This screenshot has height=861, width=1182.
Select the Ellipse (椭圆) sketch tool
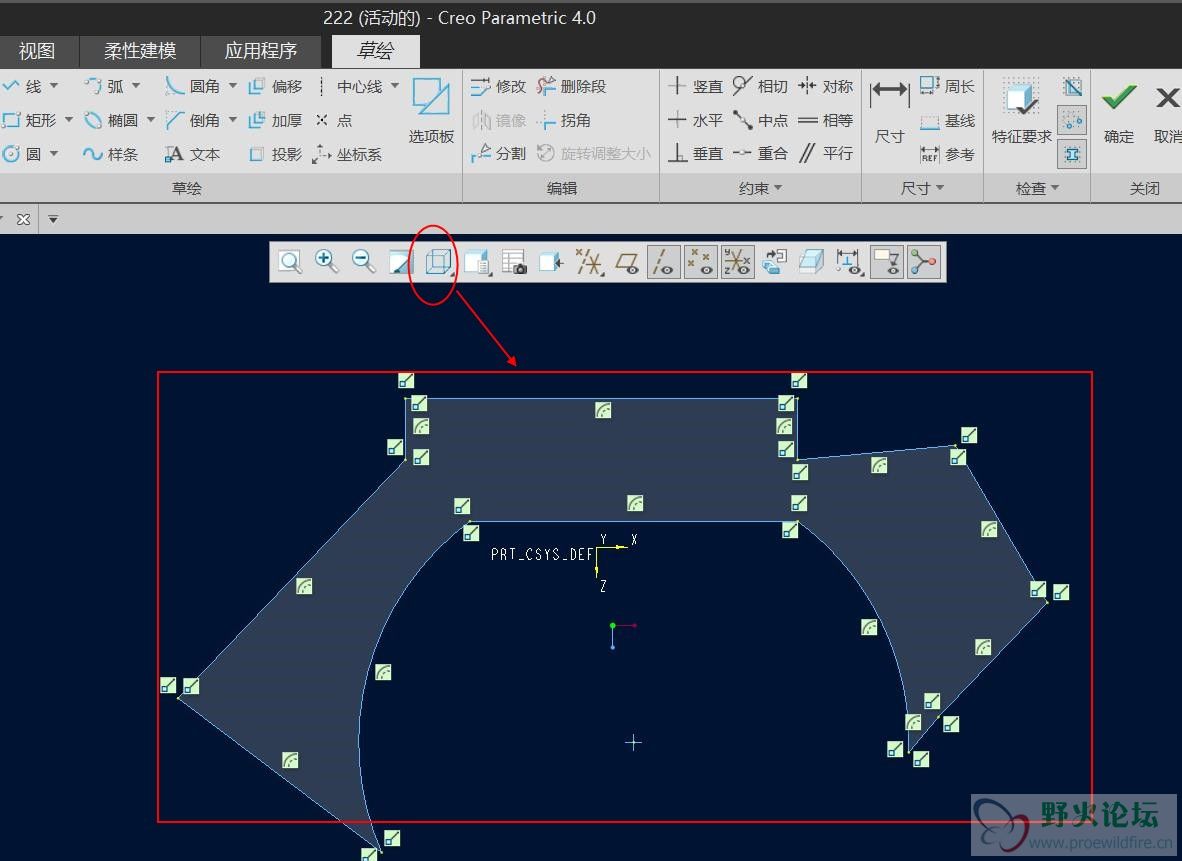(x=112, y=120)
